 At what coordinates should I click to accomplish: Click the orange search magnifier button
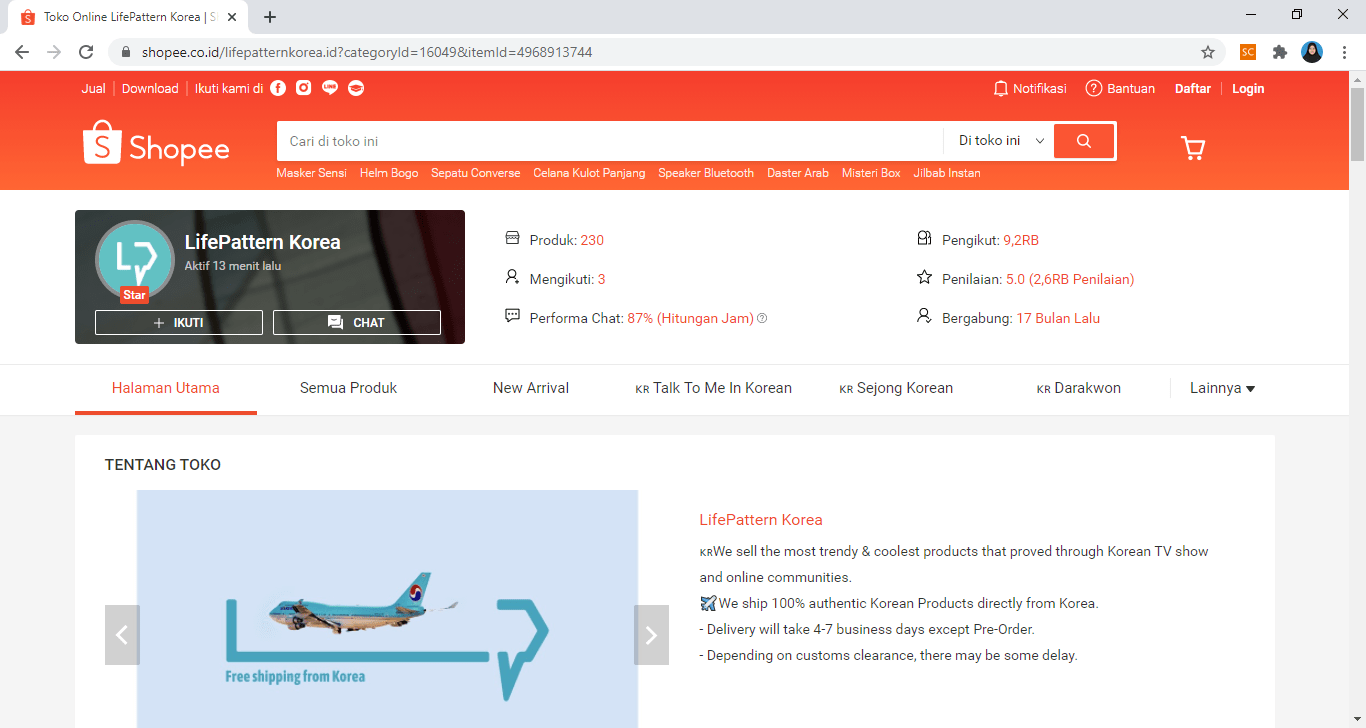(x=1084, y=141)
